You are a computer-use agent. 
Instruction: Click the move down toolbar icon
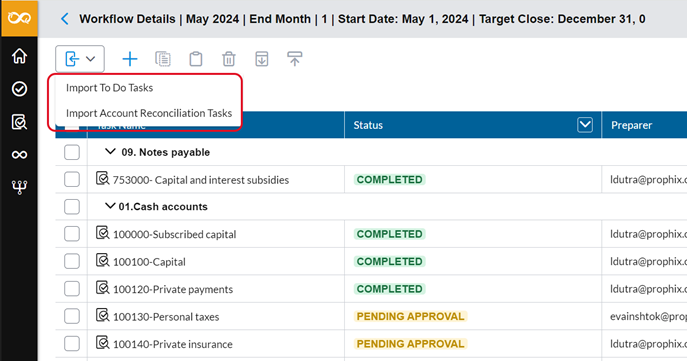[262, 59]
